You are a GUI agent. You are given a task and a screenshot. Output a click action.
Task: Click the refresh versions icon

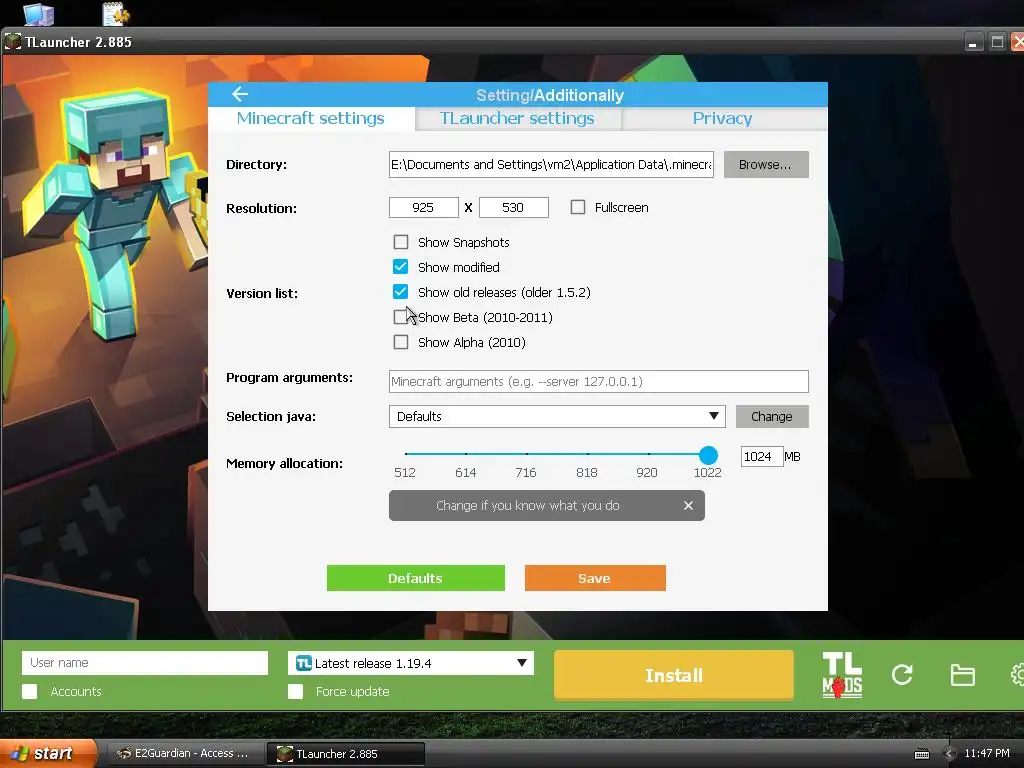(x=902, y=675)
